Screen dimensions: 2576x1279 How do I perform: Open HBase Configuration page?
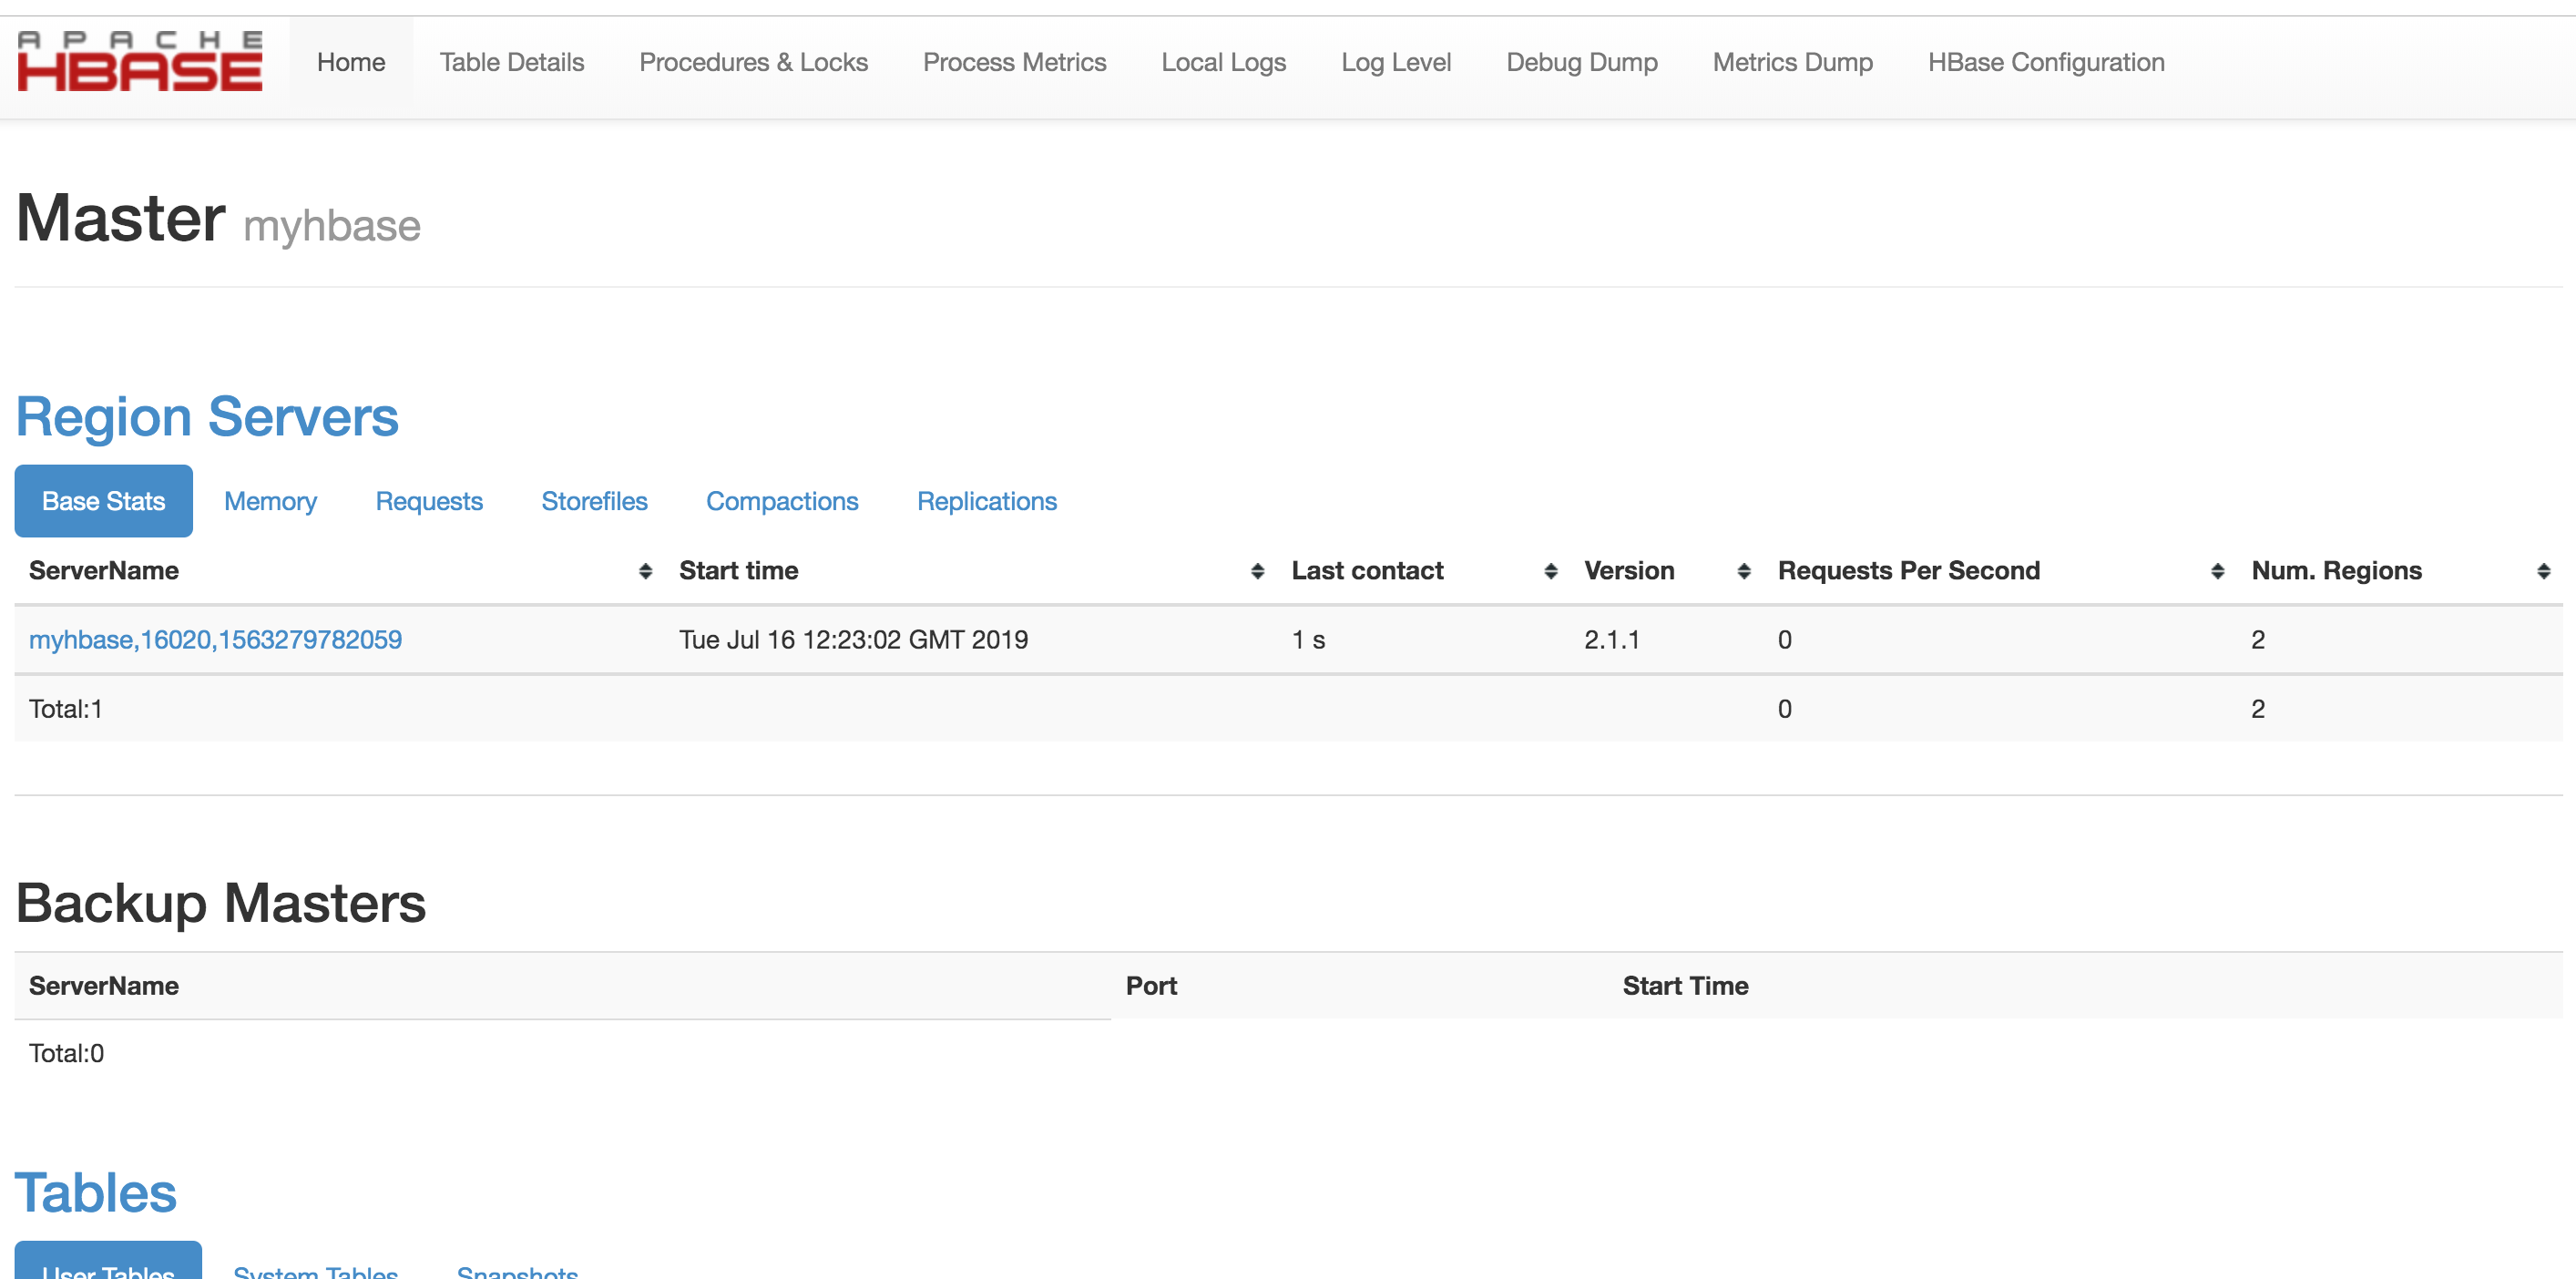click(2046, 62)
